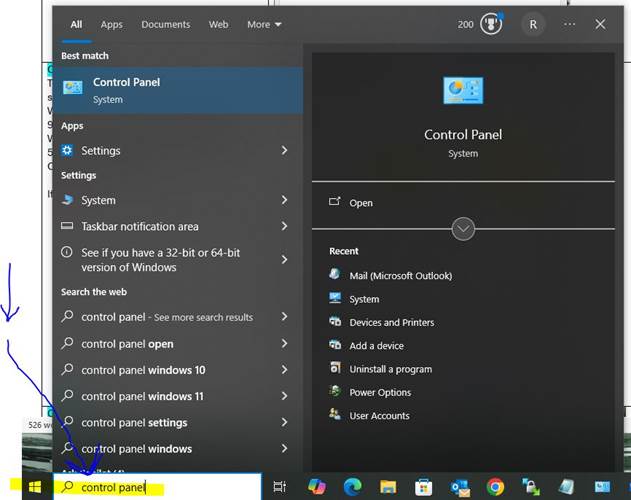Image resolution: width=631 pixels, height=500 pixels.
Task: Open Outlook from the taskbar
Action: 460,488
